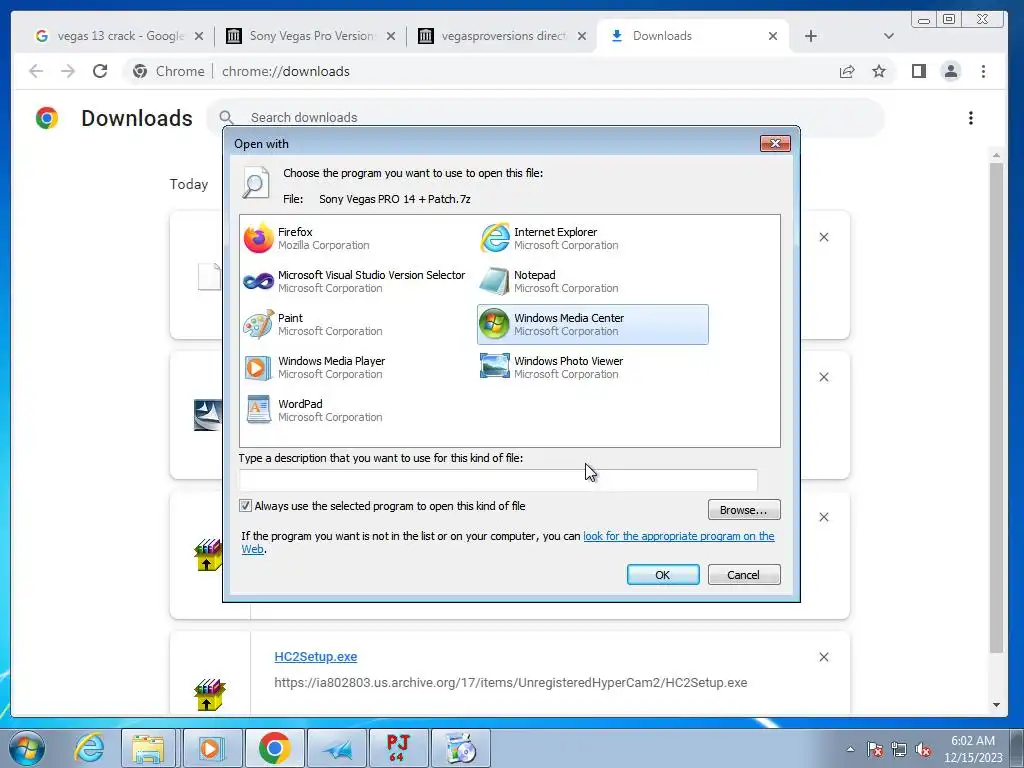Show hidden system tray icons

[x=850, y=749]
